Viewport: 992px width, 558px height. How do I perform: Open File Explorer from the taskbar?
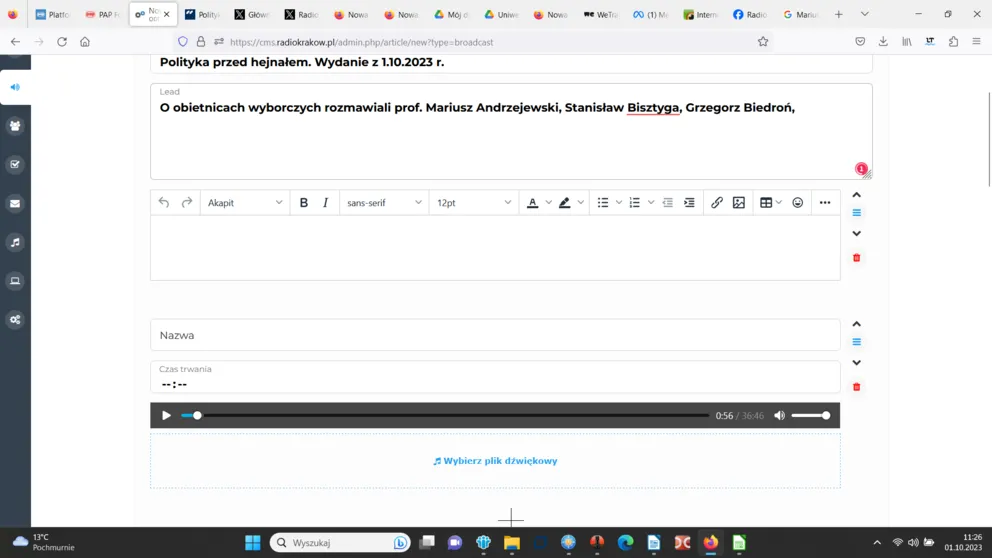click(511, 542)
